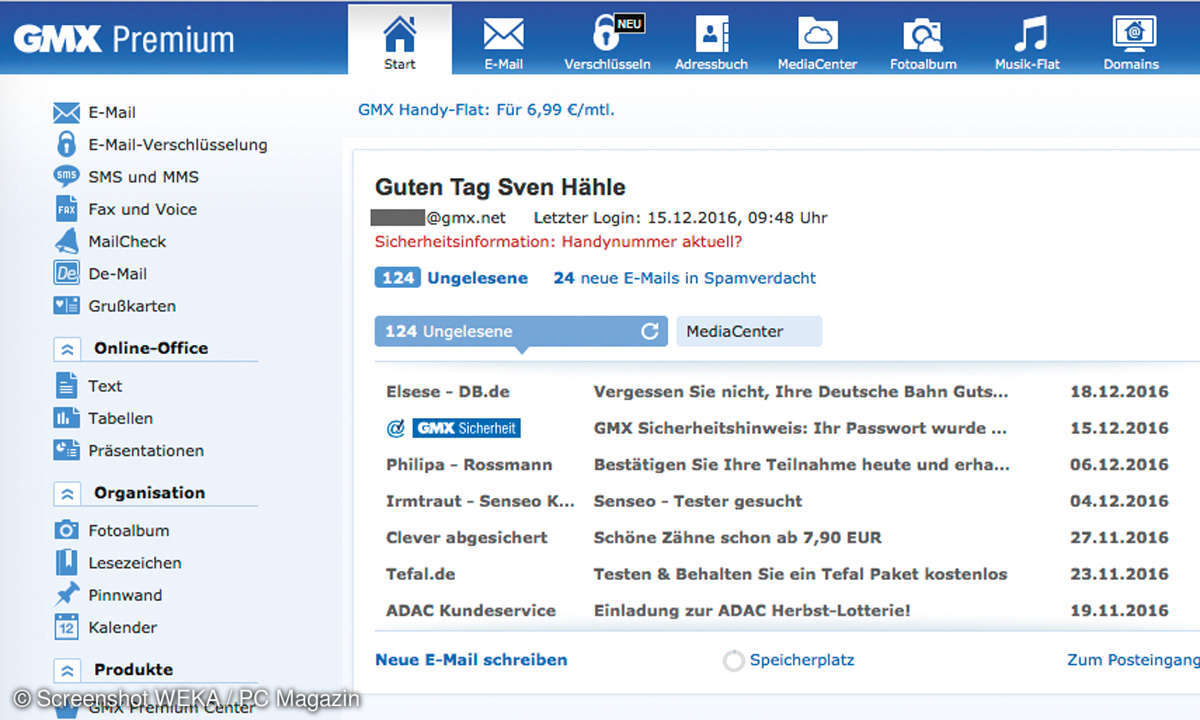This screenshot has height=720, width=1200.
Task: Click the date 18.12.2016 in mail list
Action: pyautogui.click(x=1119, y=391)
